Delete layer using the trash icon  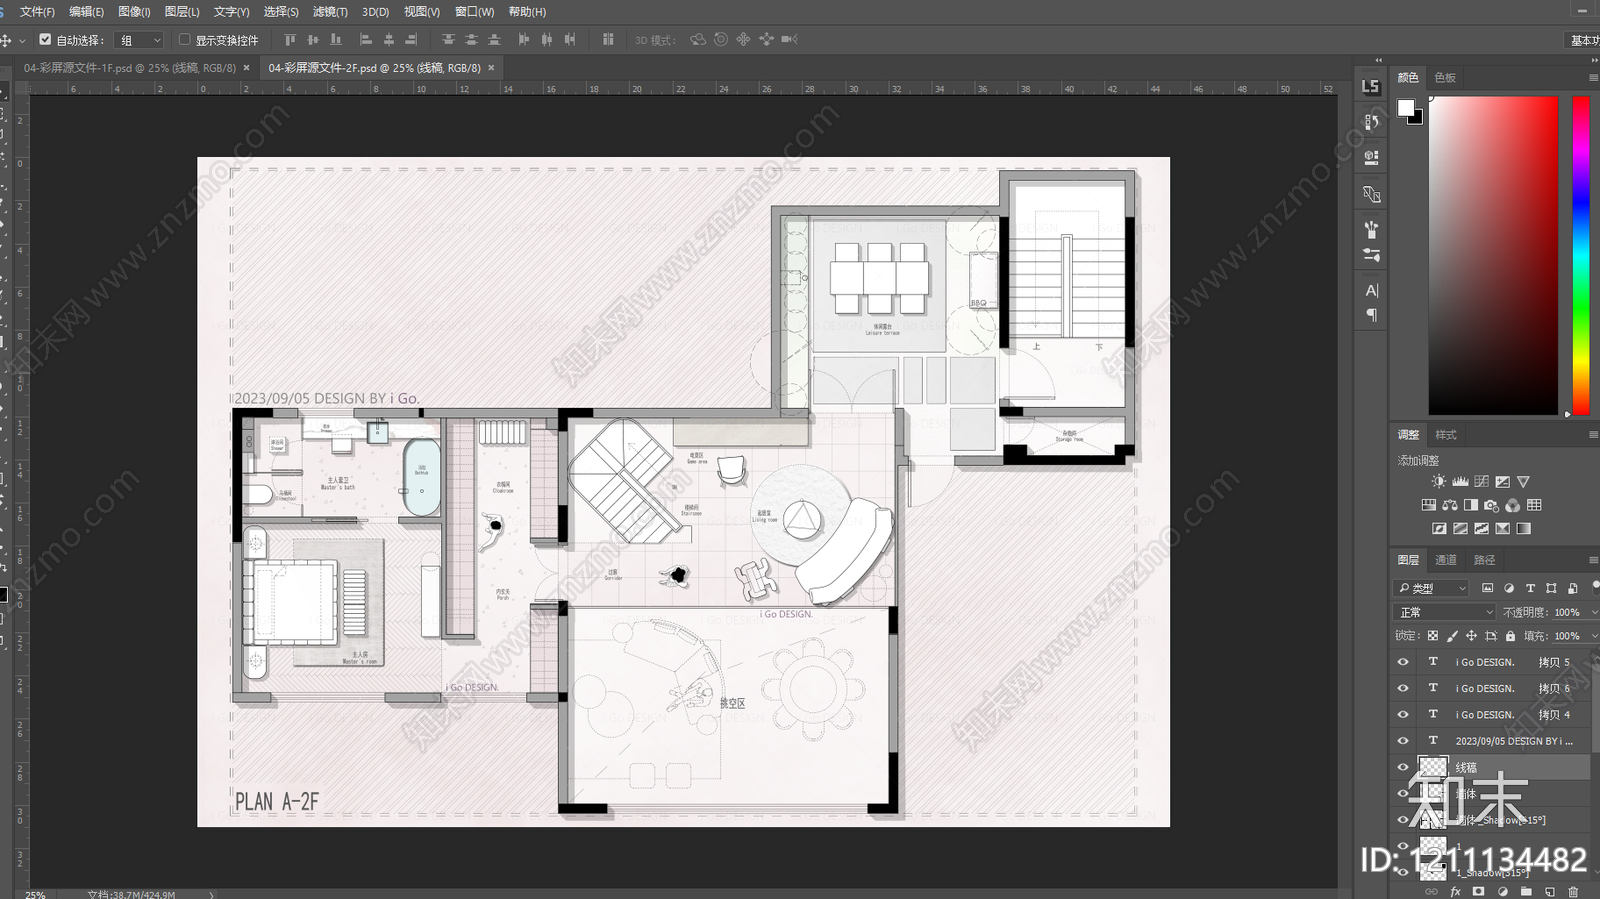coord(1573,891)
